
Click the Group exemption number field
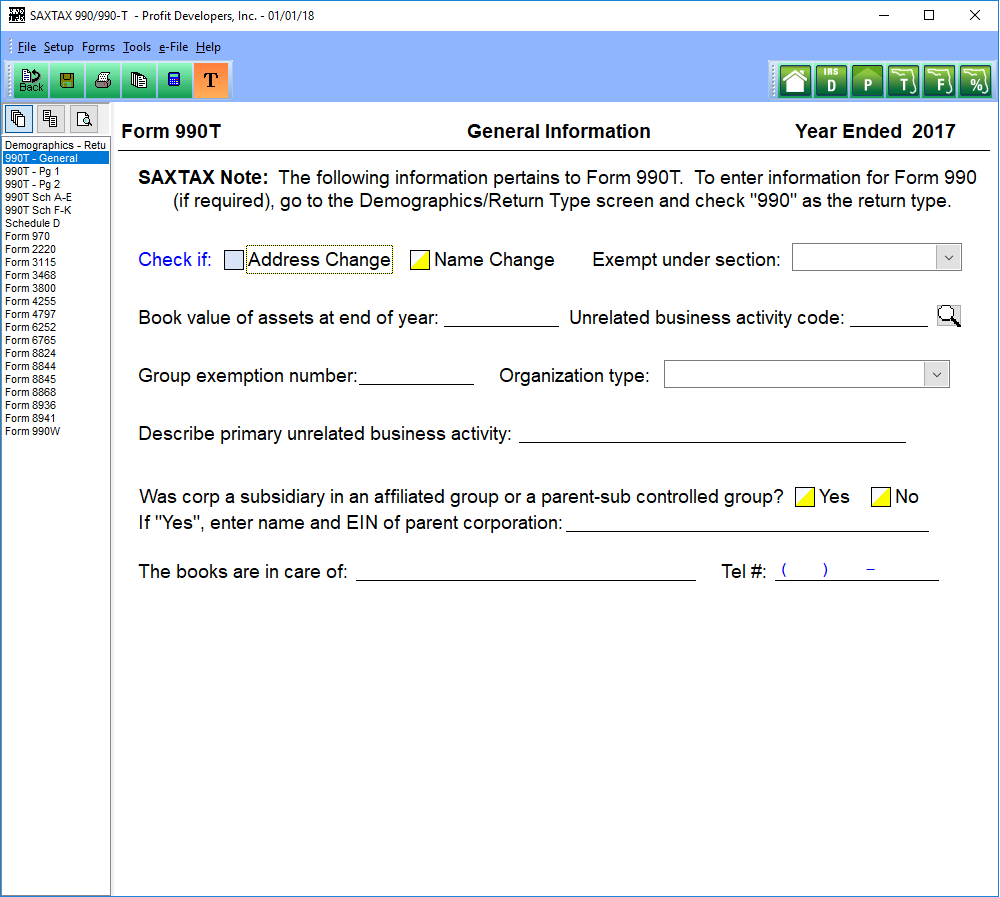(x=416, y=375)
